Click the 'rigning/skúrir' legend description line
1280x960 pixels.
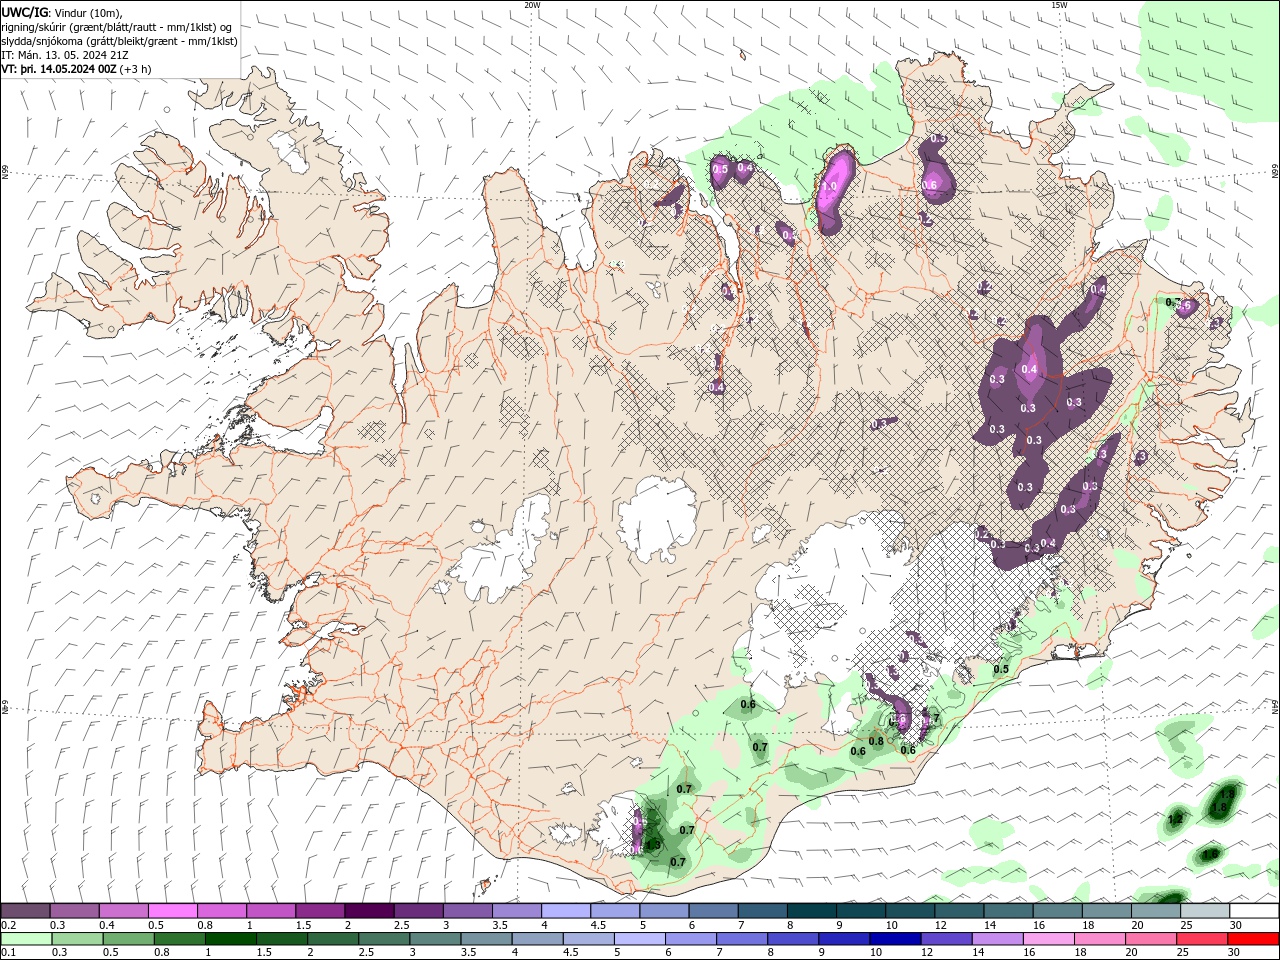(117, 27)
